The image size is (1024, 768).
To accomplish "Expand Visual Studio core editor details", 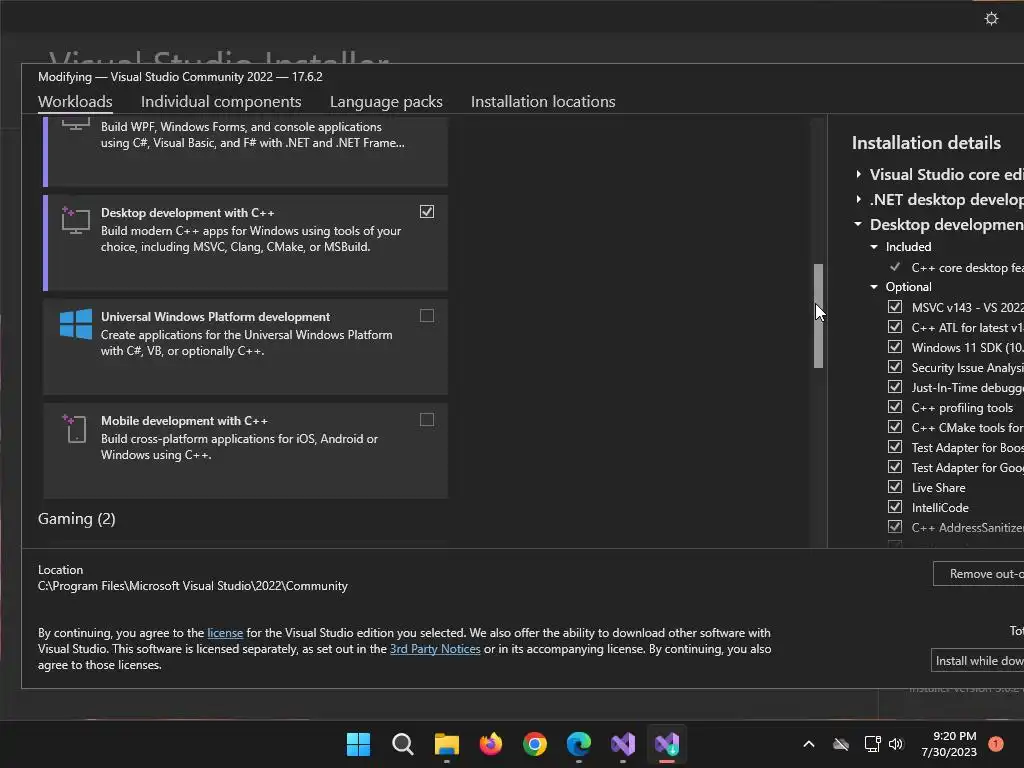I will [859, 174].
